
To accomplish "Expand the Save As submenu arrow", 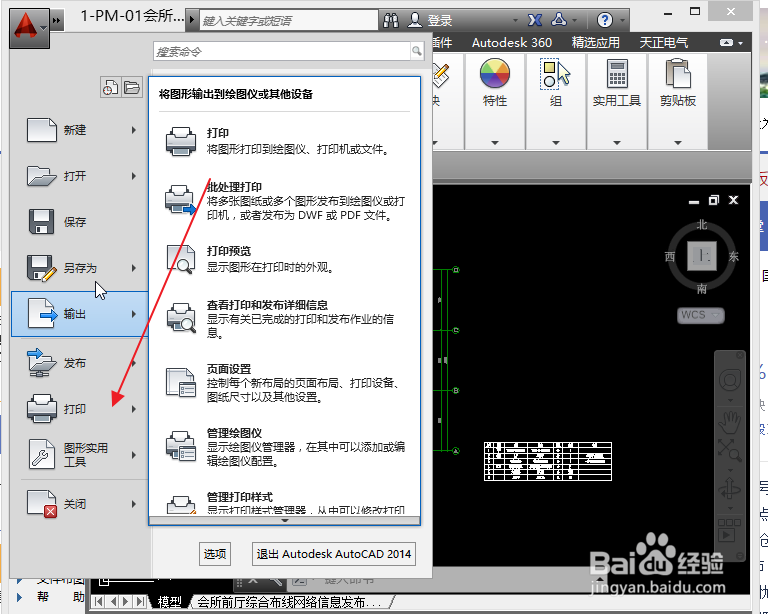I will (134, 268).
